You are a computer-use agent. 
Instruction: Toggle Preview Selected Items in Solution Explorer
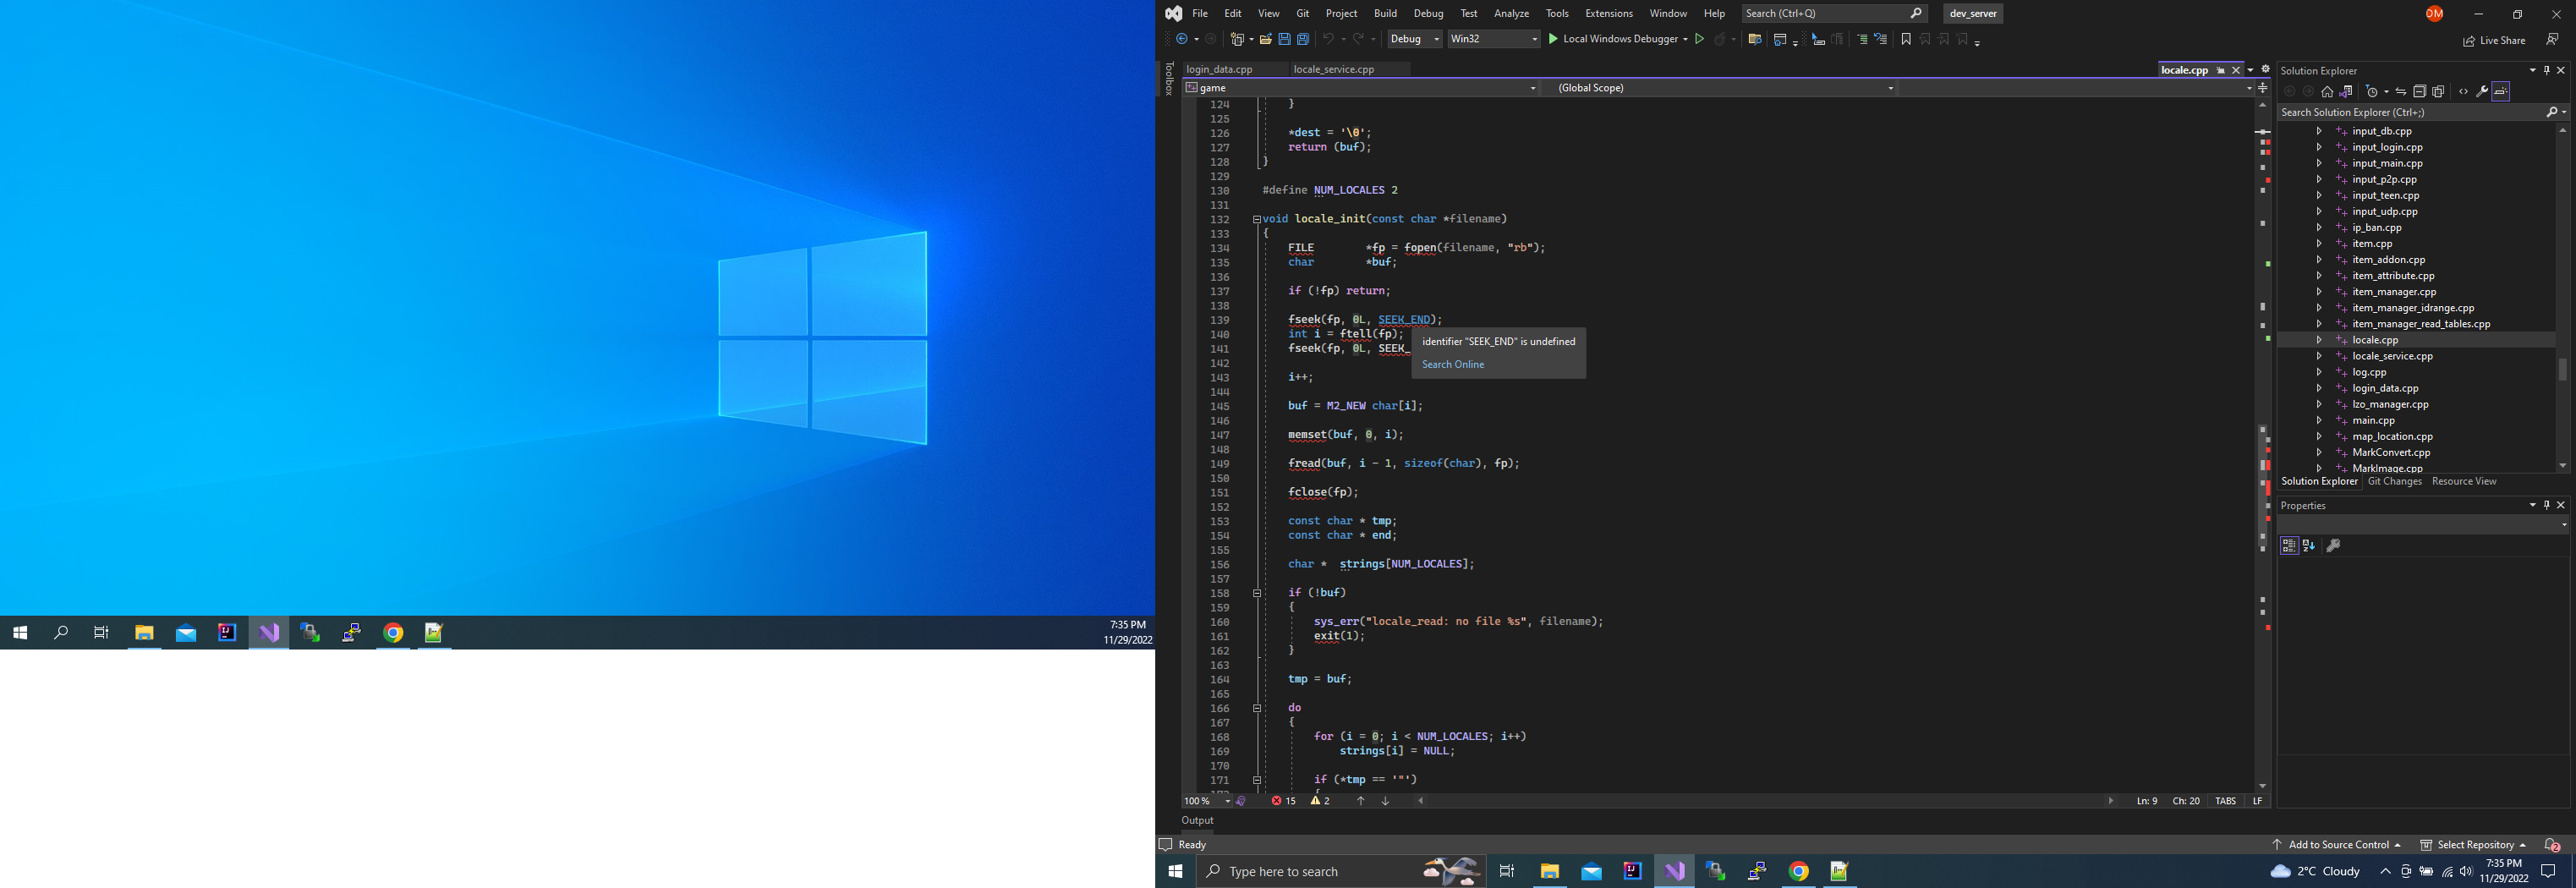click(2501, 92)
